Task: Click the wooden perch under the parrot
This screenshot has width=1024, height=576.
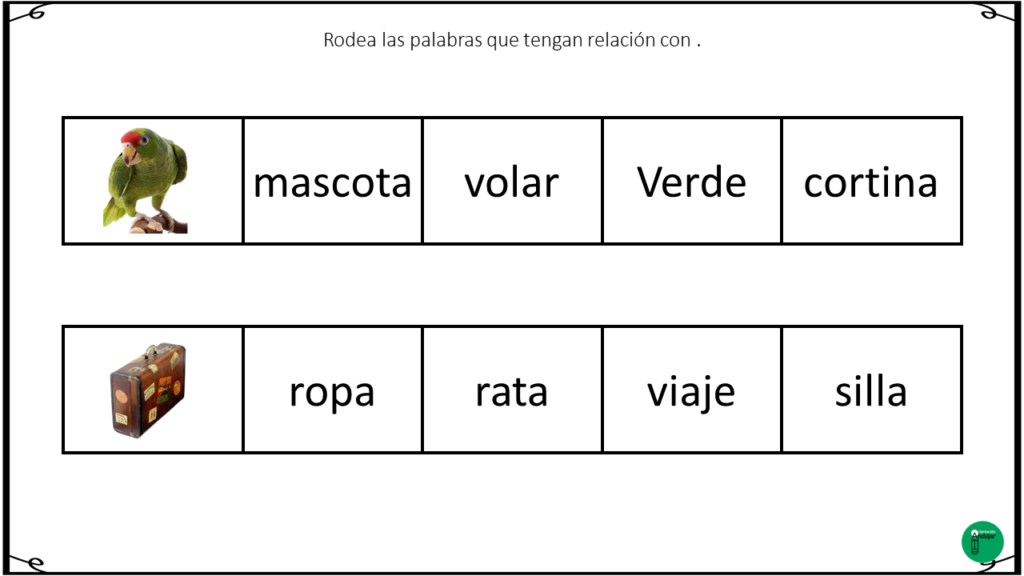Action: (x=160, y=225)
